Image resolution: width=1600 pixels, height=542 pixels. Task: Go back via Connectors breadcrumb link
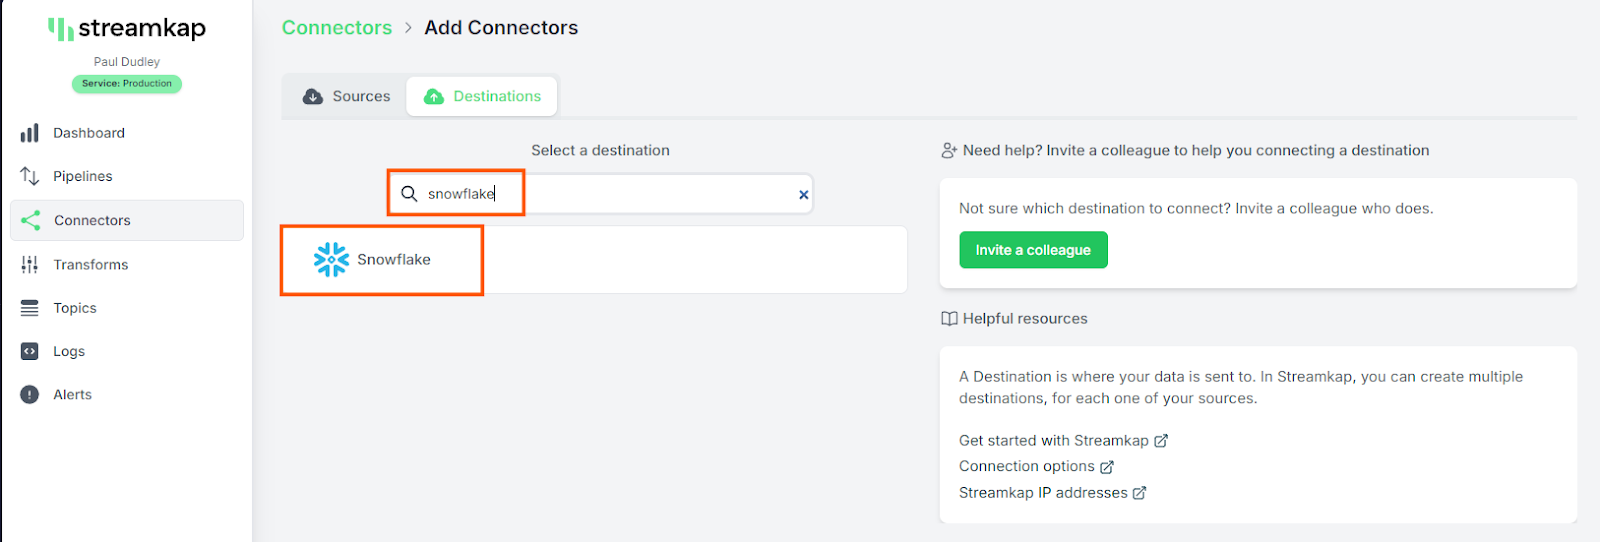click(337, 28)
